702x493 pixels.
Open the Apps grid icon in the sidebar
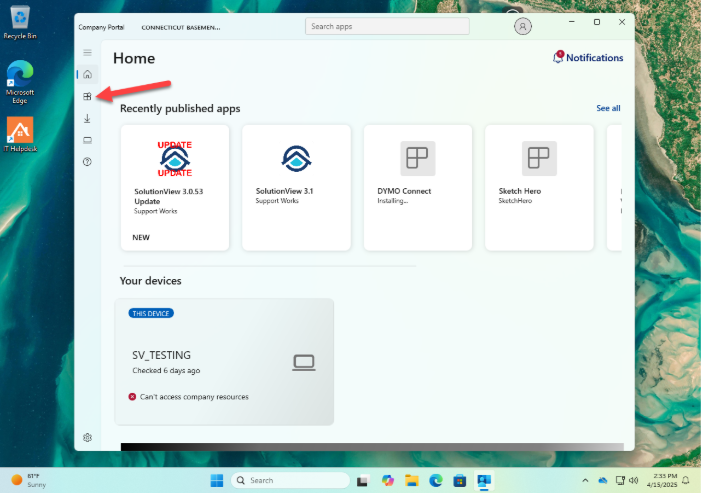pos(87,96)
